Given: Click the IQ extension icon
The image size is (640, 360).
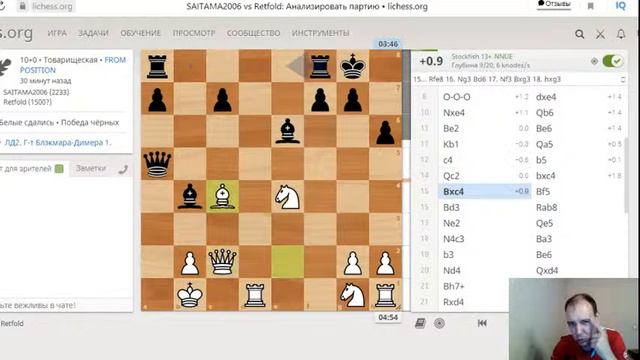Looking at the screenshot, I should [x=620, y=5].
